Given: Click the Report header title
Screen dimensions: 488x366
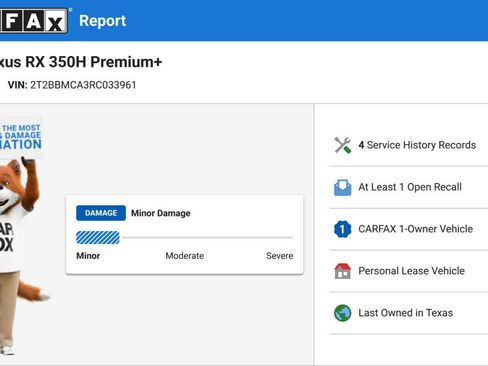Looking at the screenshot, I should (103, 21).
